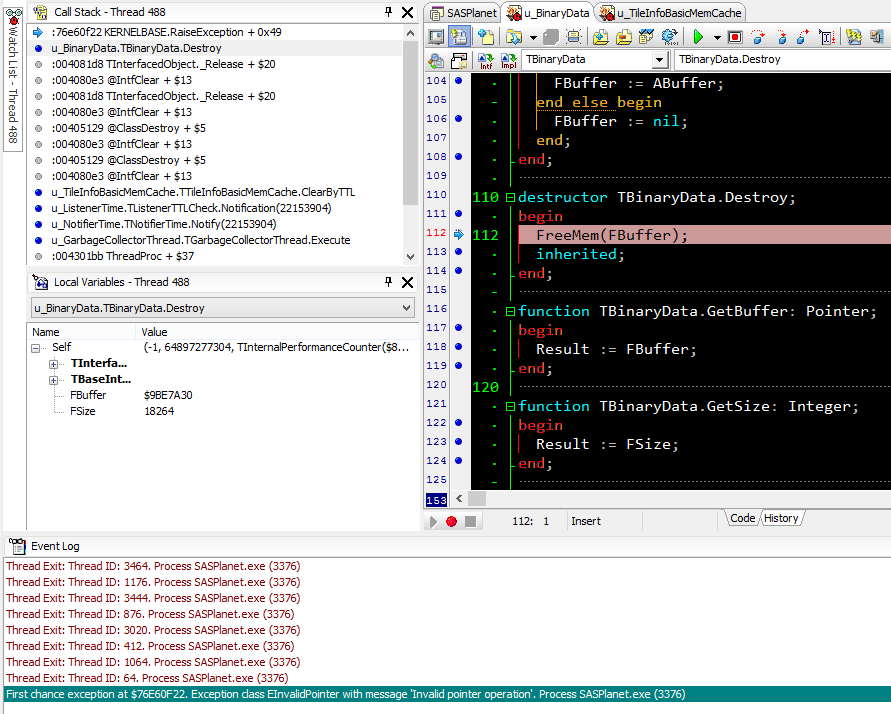891x714 pixels.
Task: Click the green Run button
Action: click(x=698, y=37)
